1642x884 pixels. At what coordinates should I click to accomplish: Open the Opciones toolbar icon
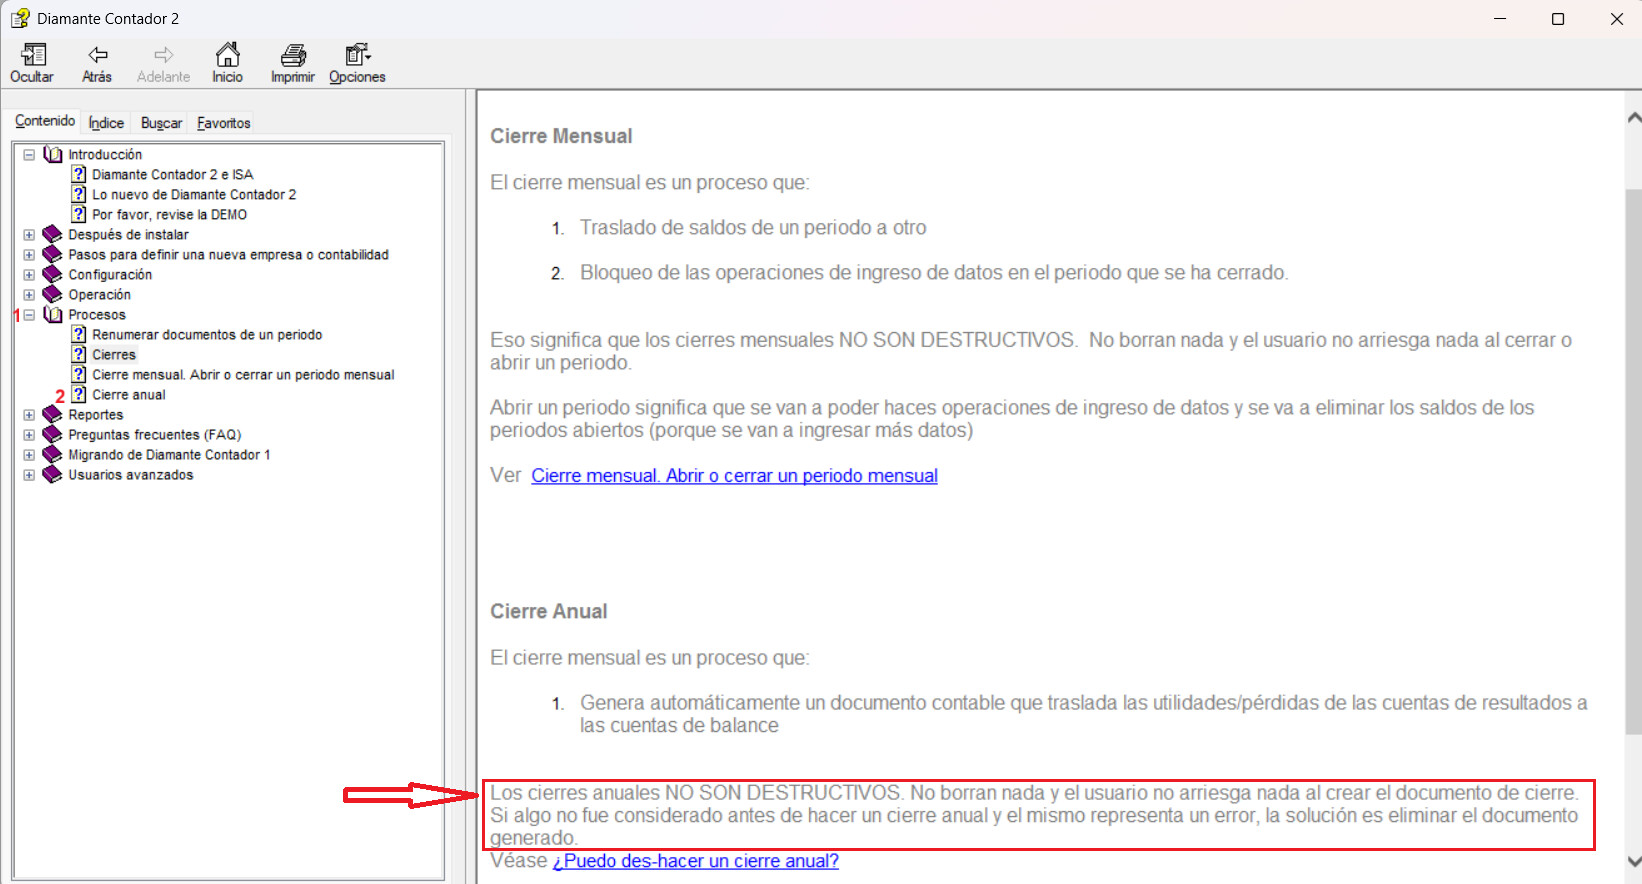point(356,55)
